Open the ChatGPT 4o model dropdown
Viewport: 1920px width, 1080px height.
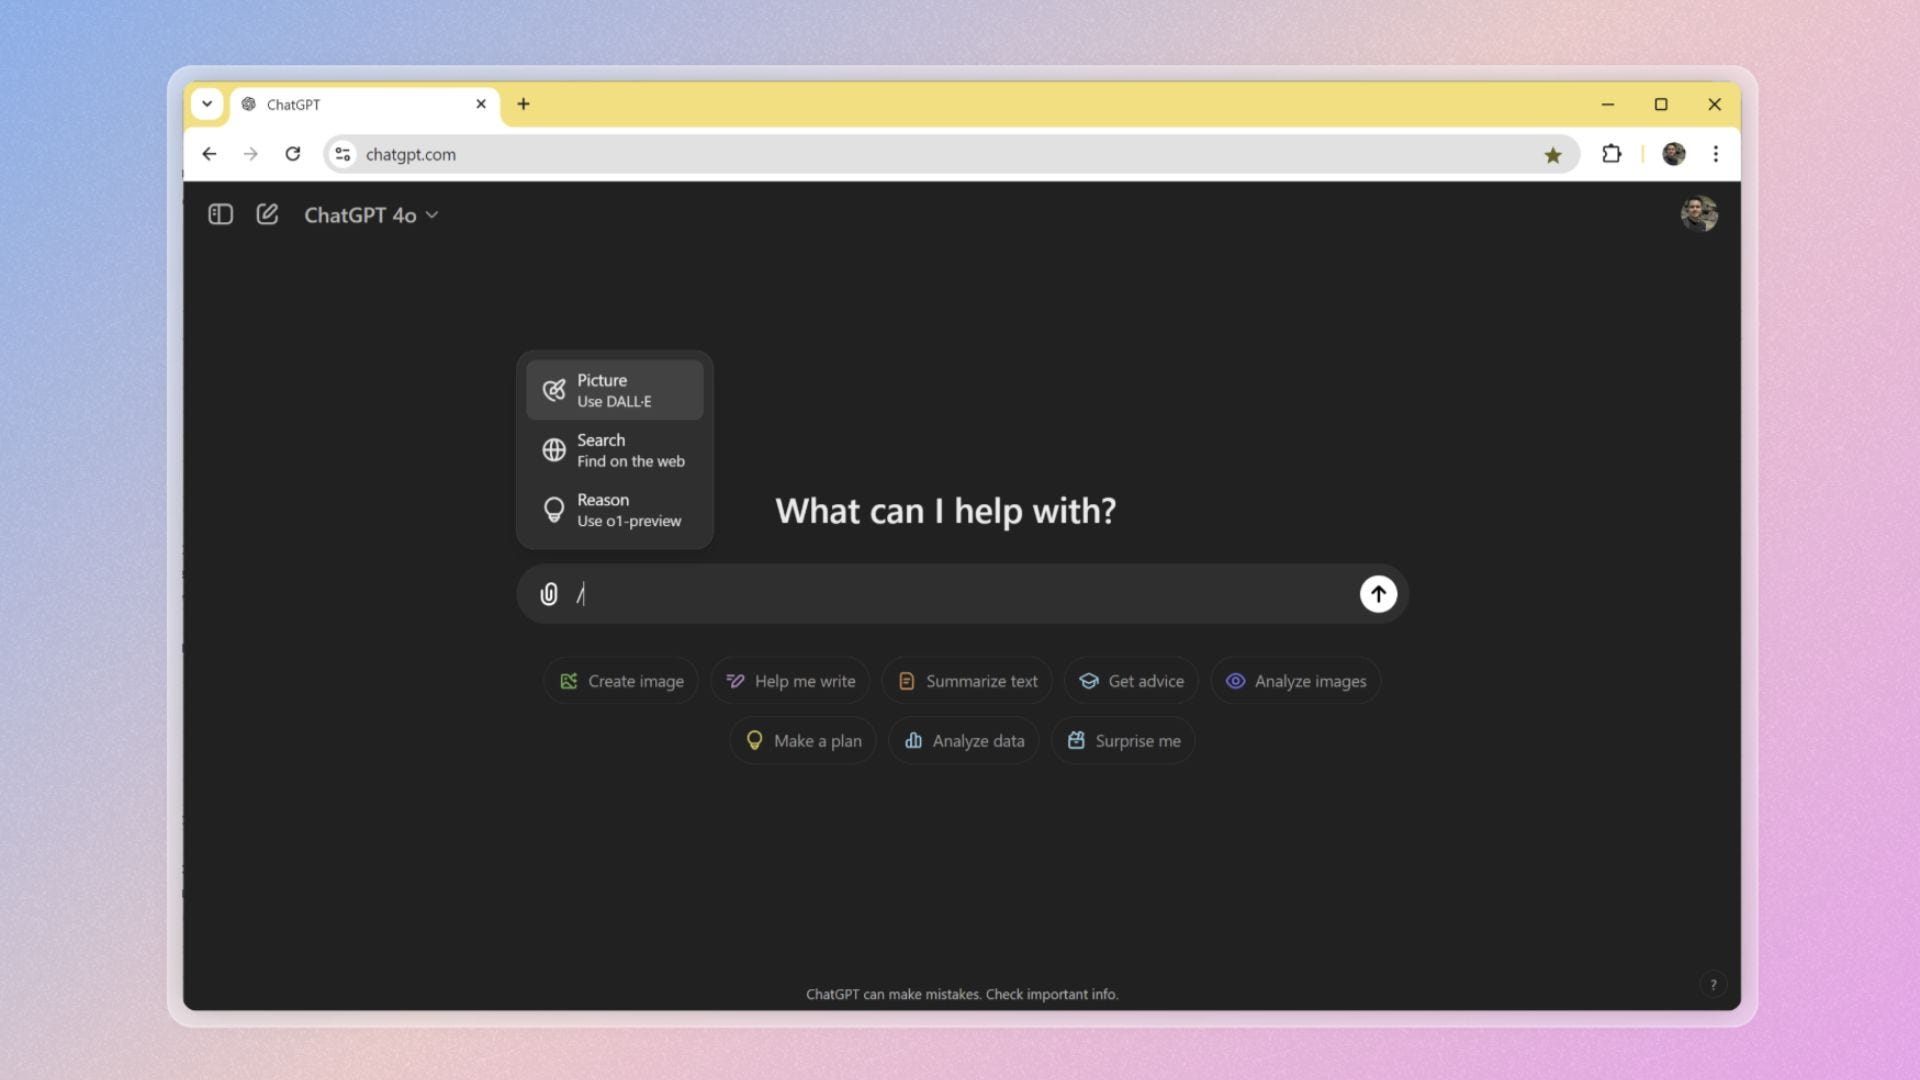(371, 215)
